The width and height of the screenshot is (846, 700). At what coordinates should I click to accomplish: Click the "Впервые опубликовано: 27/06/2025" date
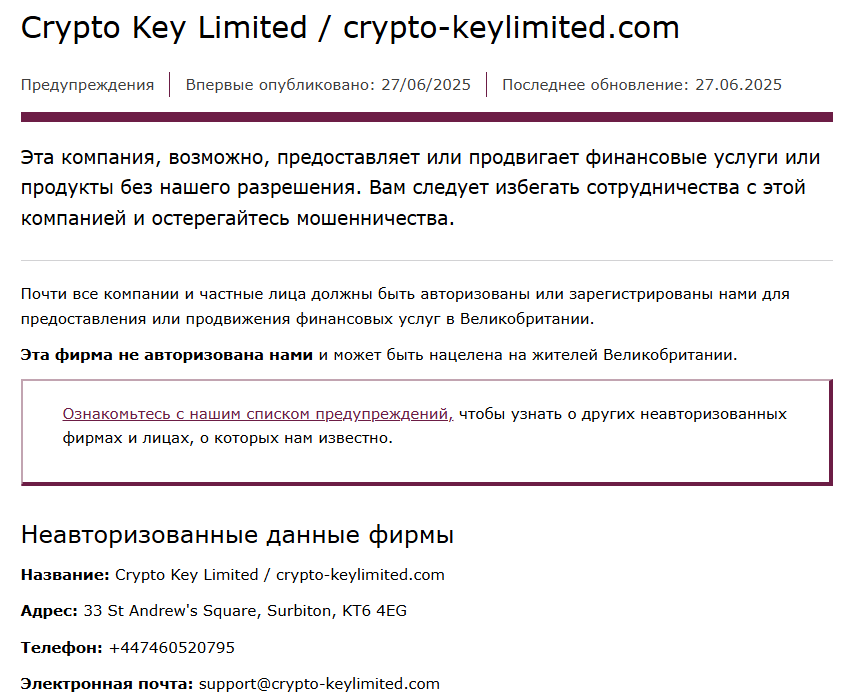click(x=328, y=85)
